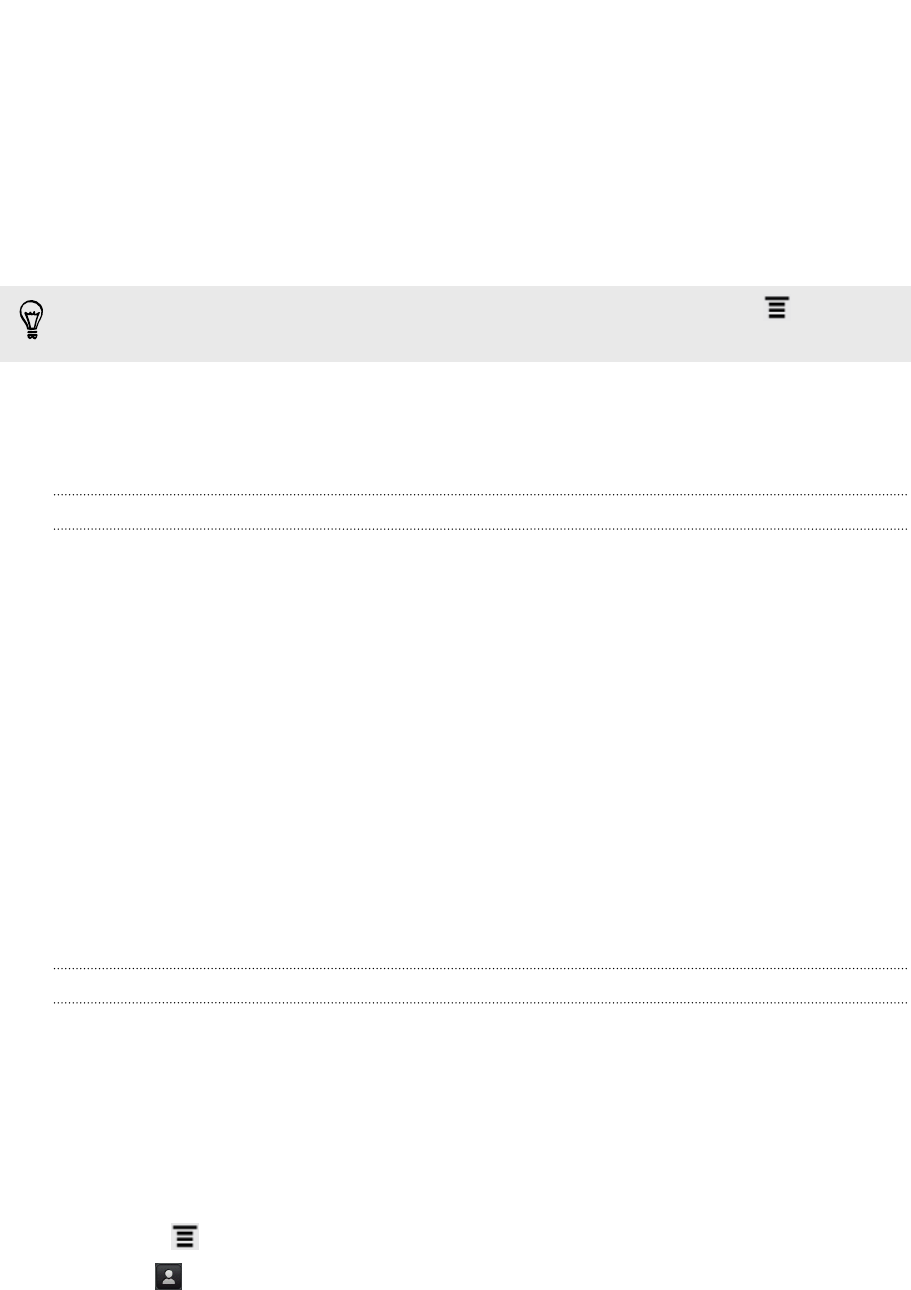Click blank space left of bottom menu icon
The width and height of the screenshot is (911, 1290).
(x=85, y=1237)
